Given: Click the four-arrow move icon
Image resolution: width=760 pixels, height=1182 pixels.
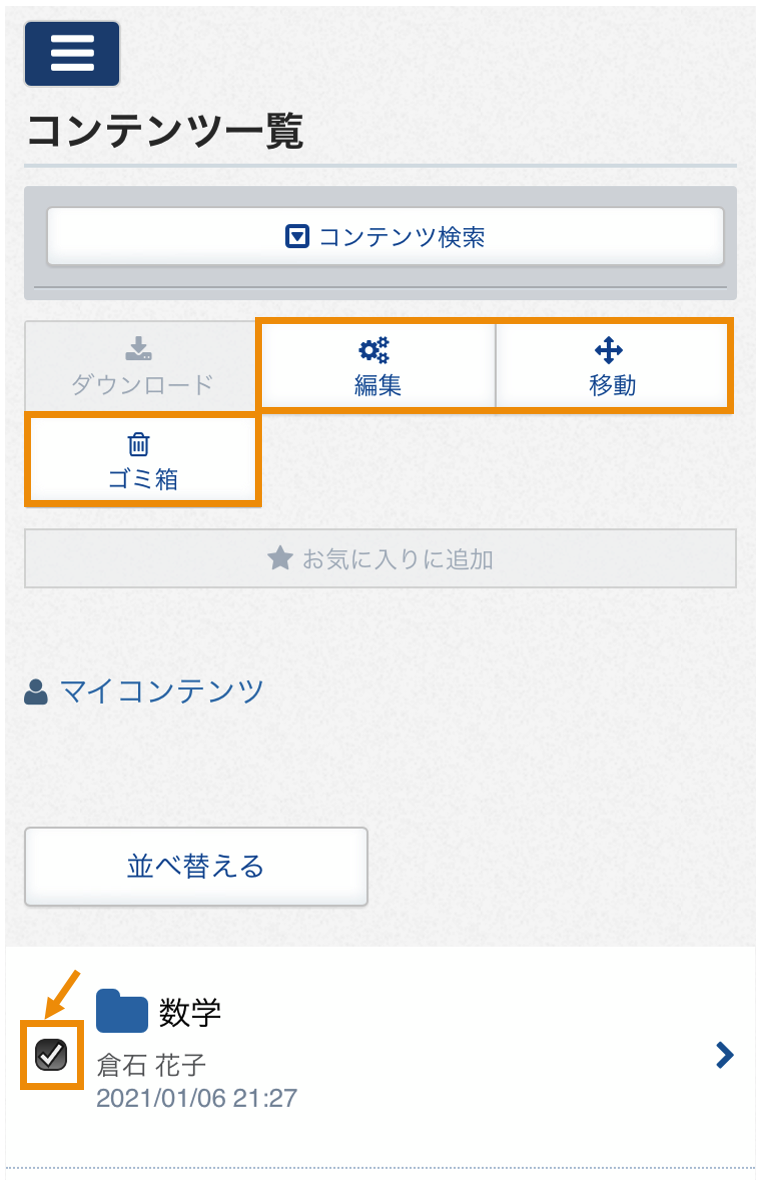Looking at the screenshot, I should tap(608, 350).
